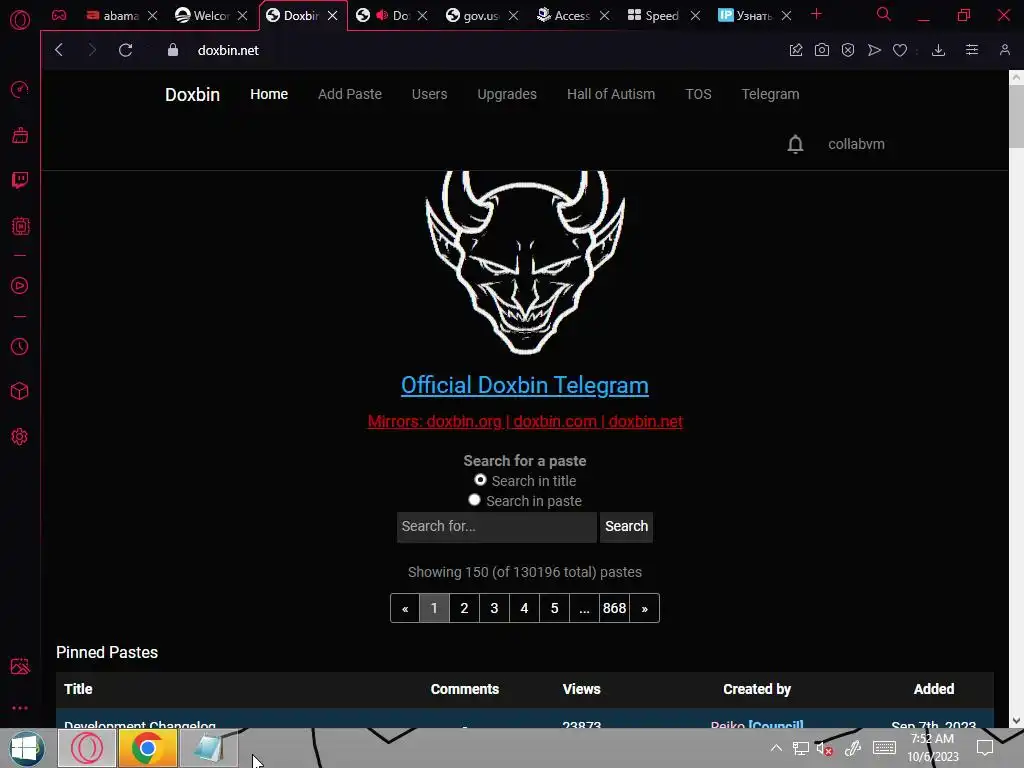Open sidebar three-dots more options
Image resolution: width=1024 pixels, height=768 pixels.
tap(20, 708)
